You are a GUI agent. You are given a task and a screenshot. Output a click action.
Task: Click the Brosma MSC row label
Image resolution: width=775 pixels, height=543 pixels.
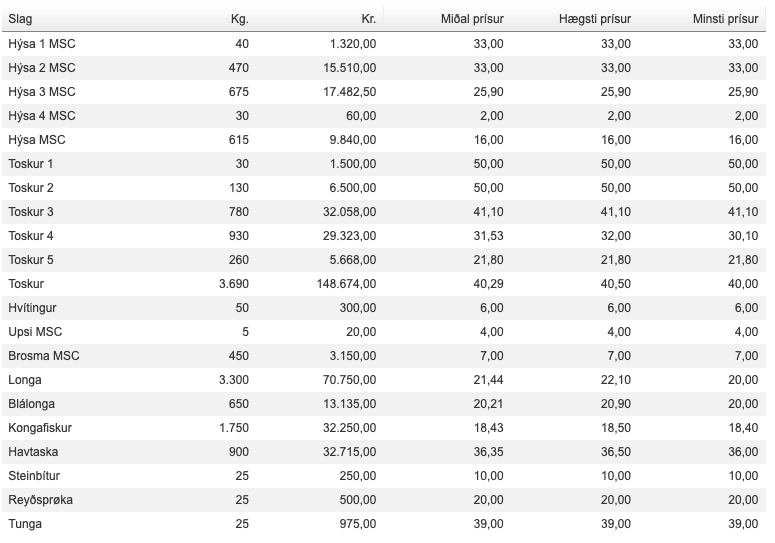pyautogui.click(x=43, y=355)
